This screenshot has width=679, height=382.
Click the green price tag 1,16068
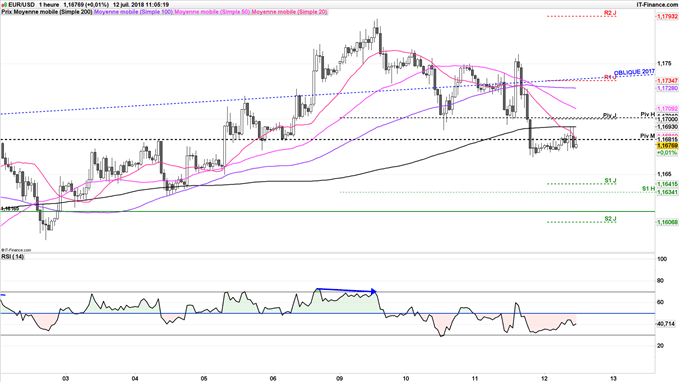click(x=667, y=222)
